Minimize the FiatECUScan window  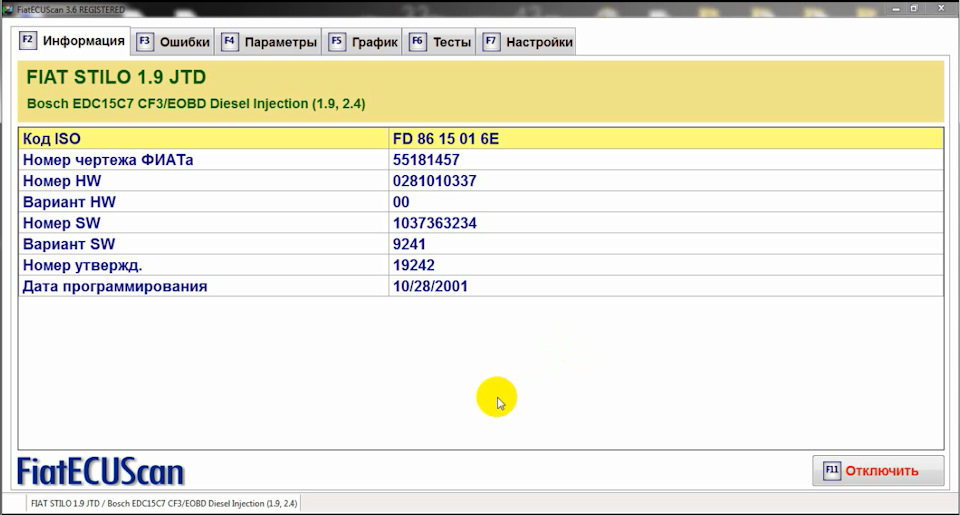[x=896, y=9]
